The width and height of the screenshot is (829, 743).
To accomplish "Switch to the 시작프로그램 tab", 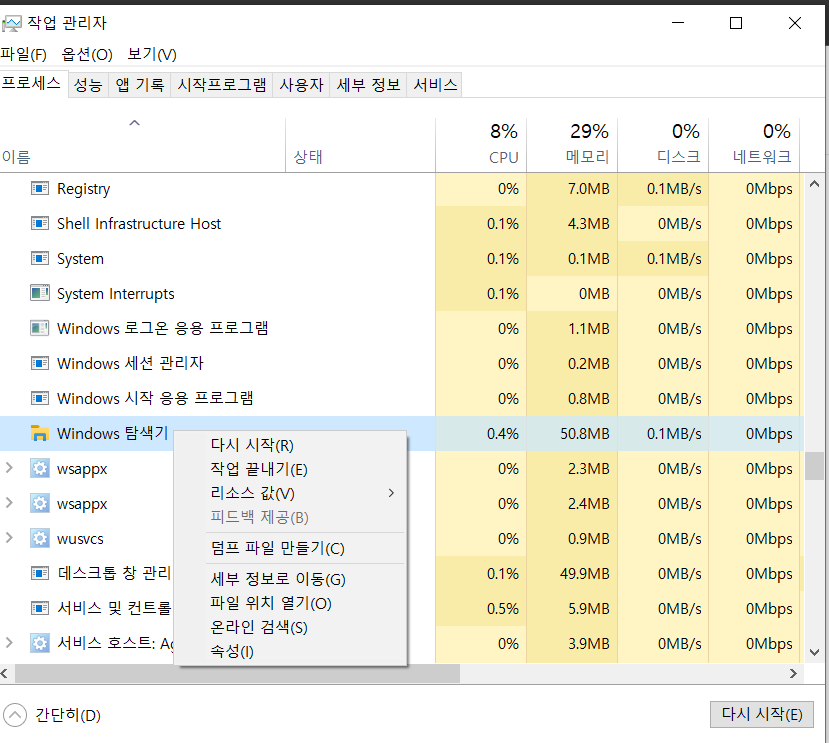I will [x=222, y=85].
